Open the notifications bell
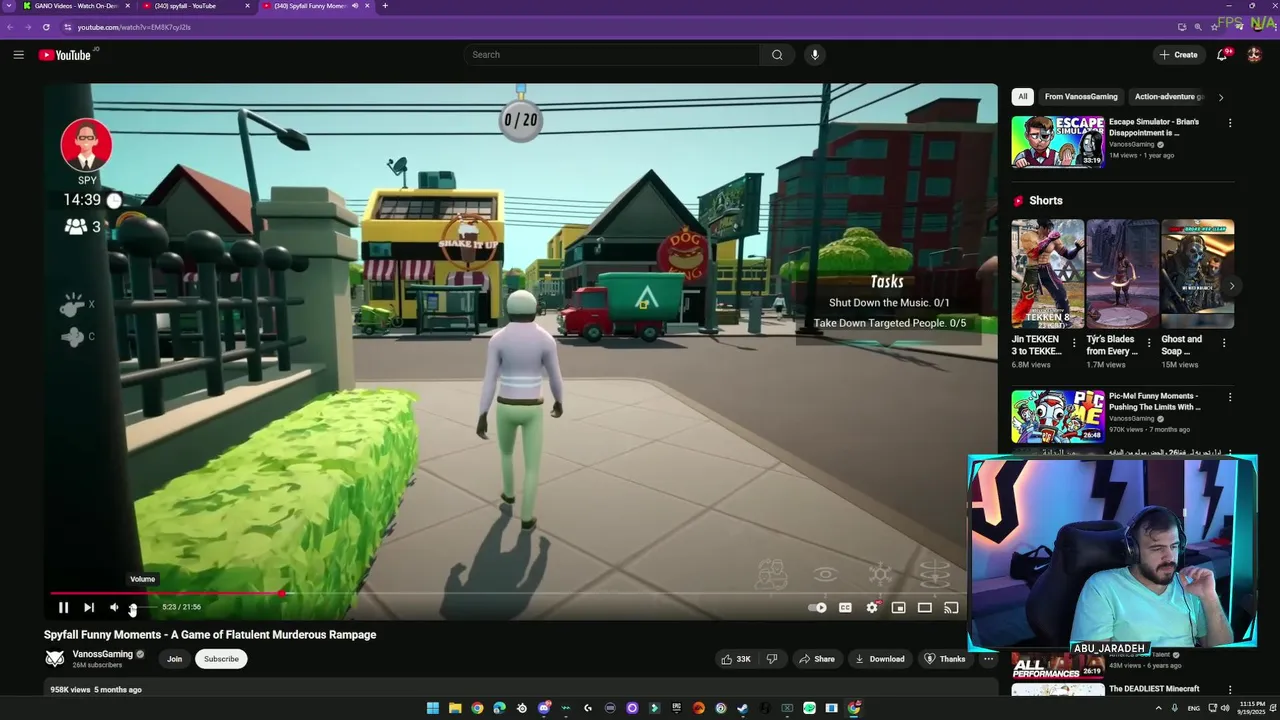This screenshot has height=720, width=1280. [1222, 55]
